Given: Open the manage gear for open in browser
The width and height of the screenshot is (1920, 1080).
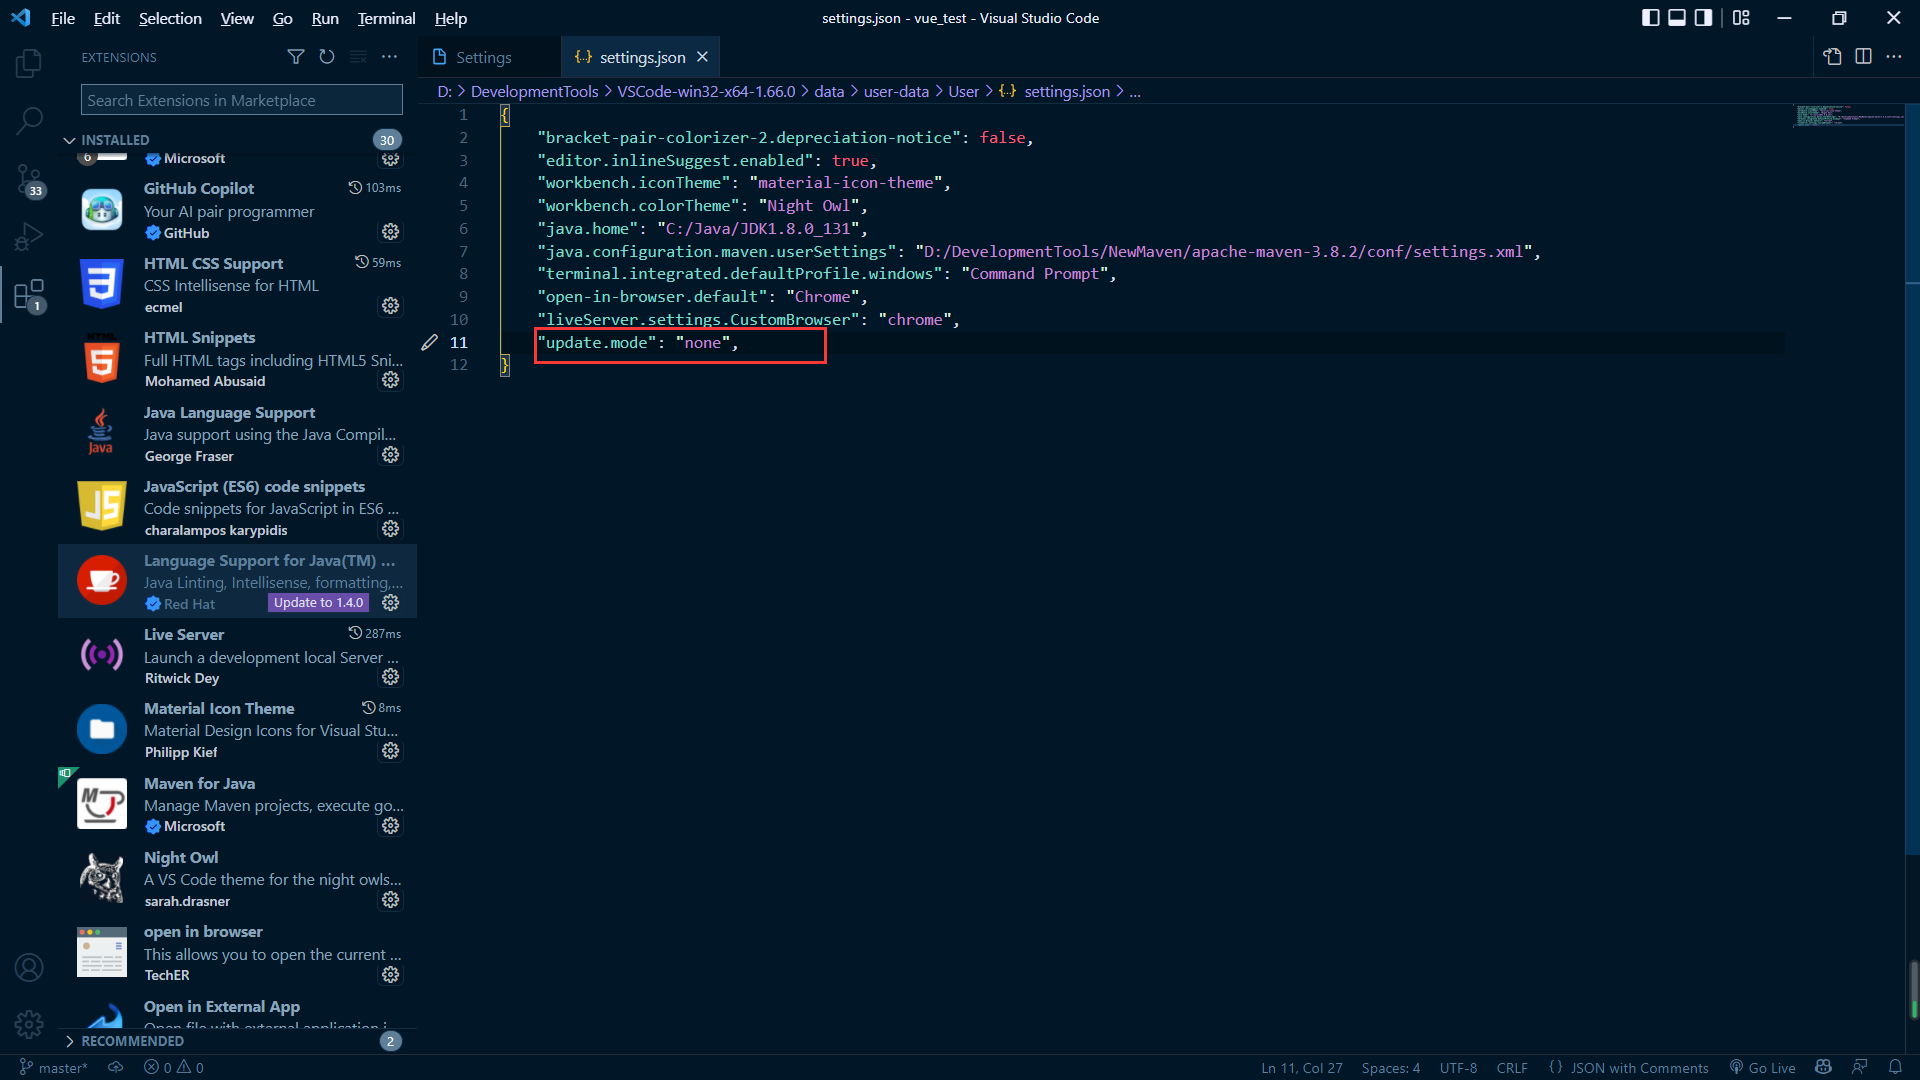Looking at the screenshot, I should (391, 975).
